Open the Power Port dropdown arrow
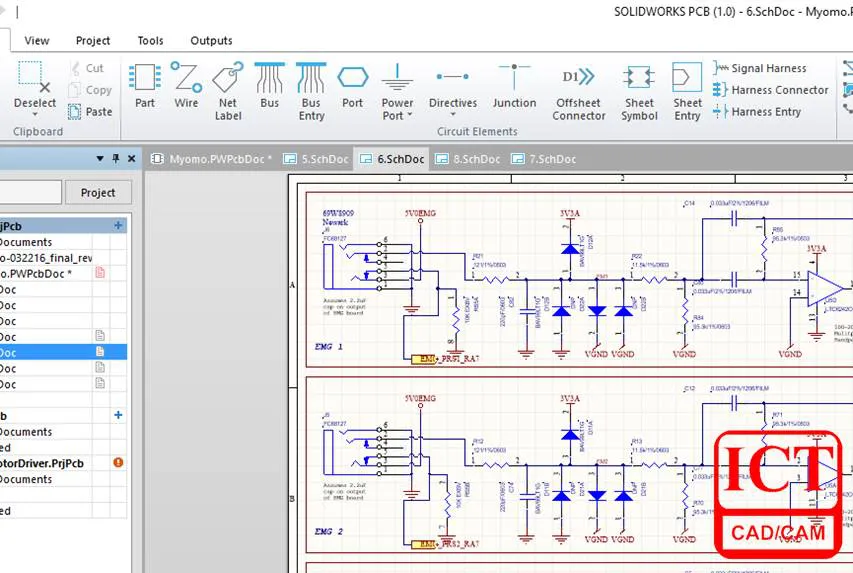The image size is (853, 573). pyautogui.click(x=410, y=115)
